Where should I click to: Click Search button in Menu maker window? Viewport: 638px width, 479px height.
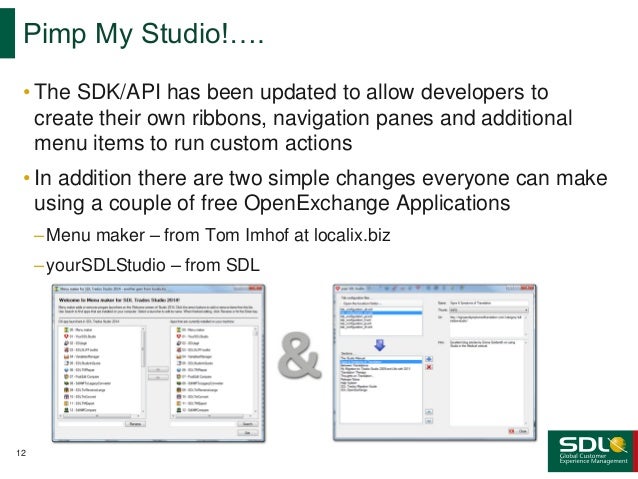click(x=248, y=424)
